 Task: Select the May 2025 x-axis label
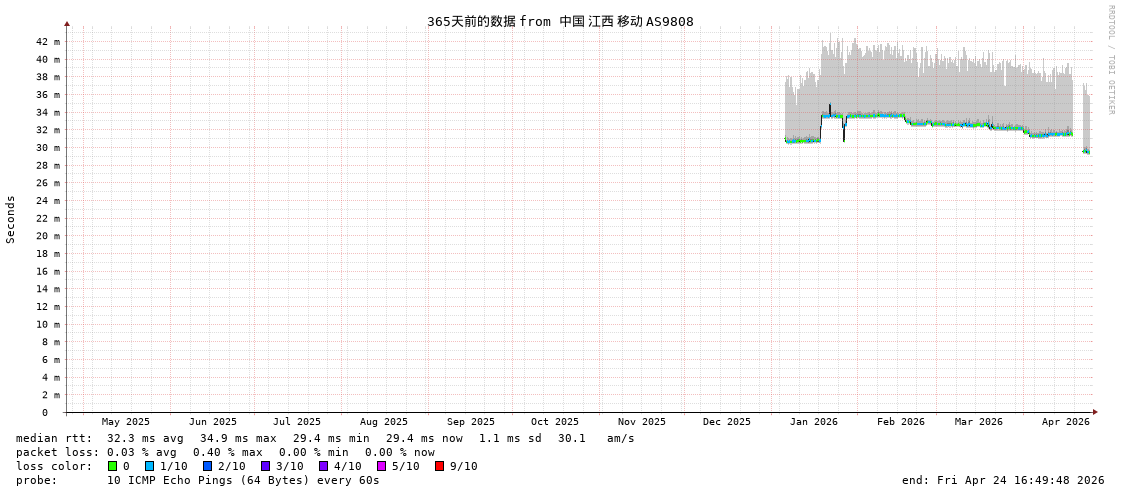pyautogui.click(x=126, y=422)
